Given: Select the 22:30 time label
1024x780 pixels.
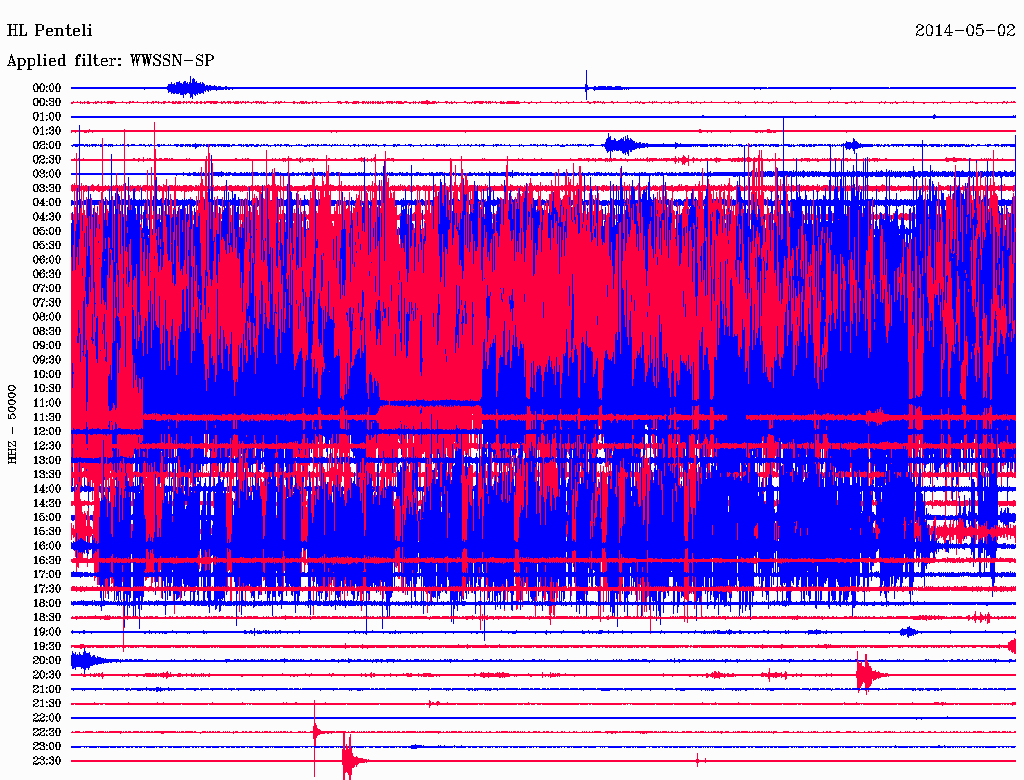Looking at the screenshot, I should (x=47, y=732).
